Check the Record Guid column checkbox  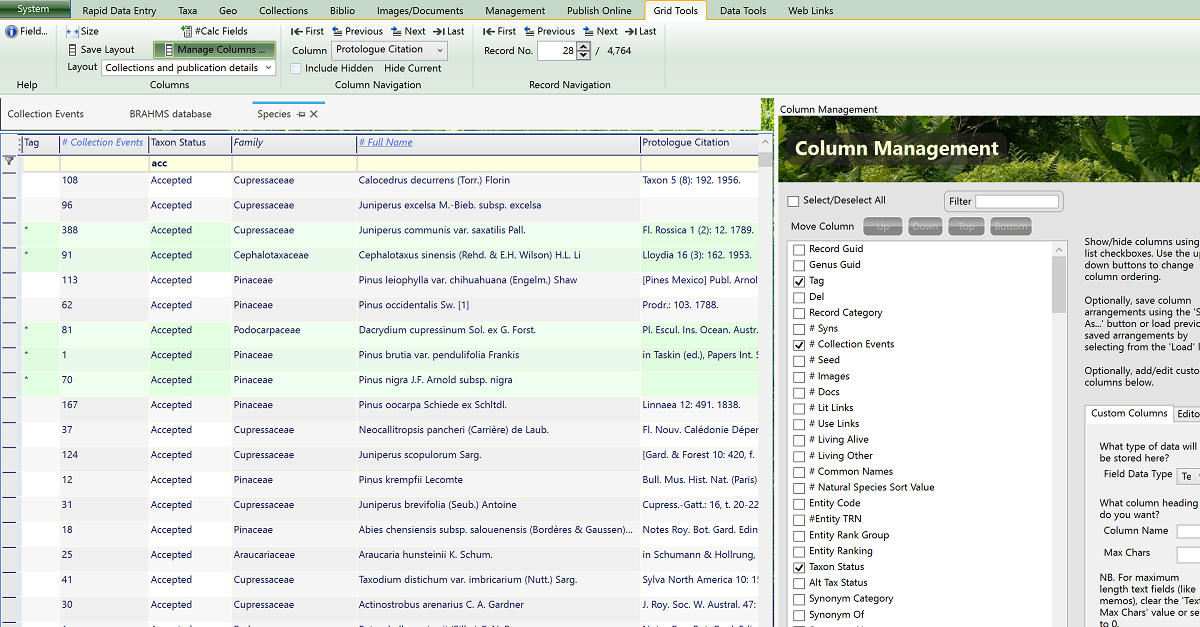799,249
